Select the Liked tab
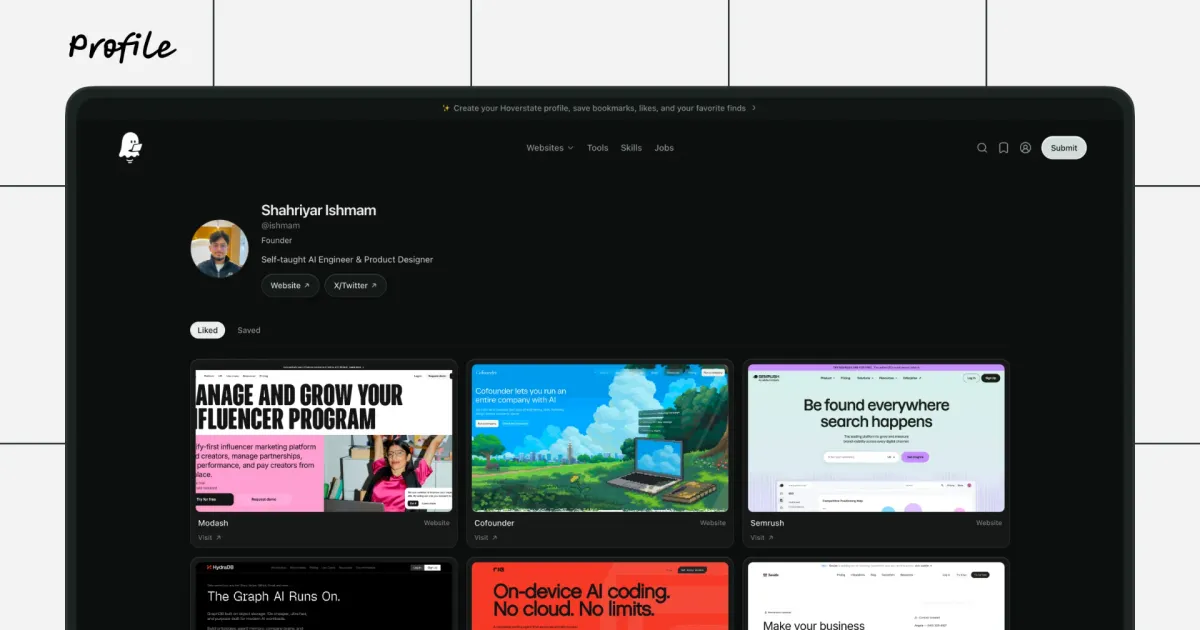The height and width of the screenshot is (630, 1200). point(207,330)
